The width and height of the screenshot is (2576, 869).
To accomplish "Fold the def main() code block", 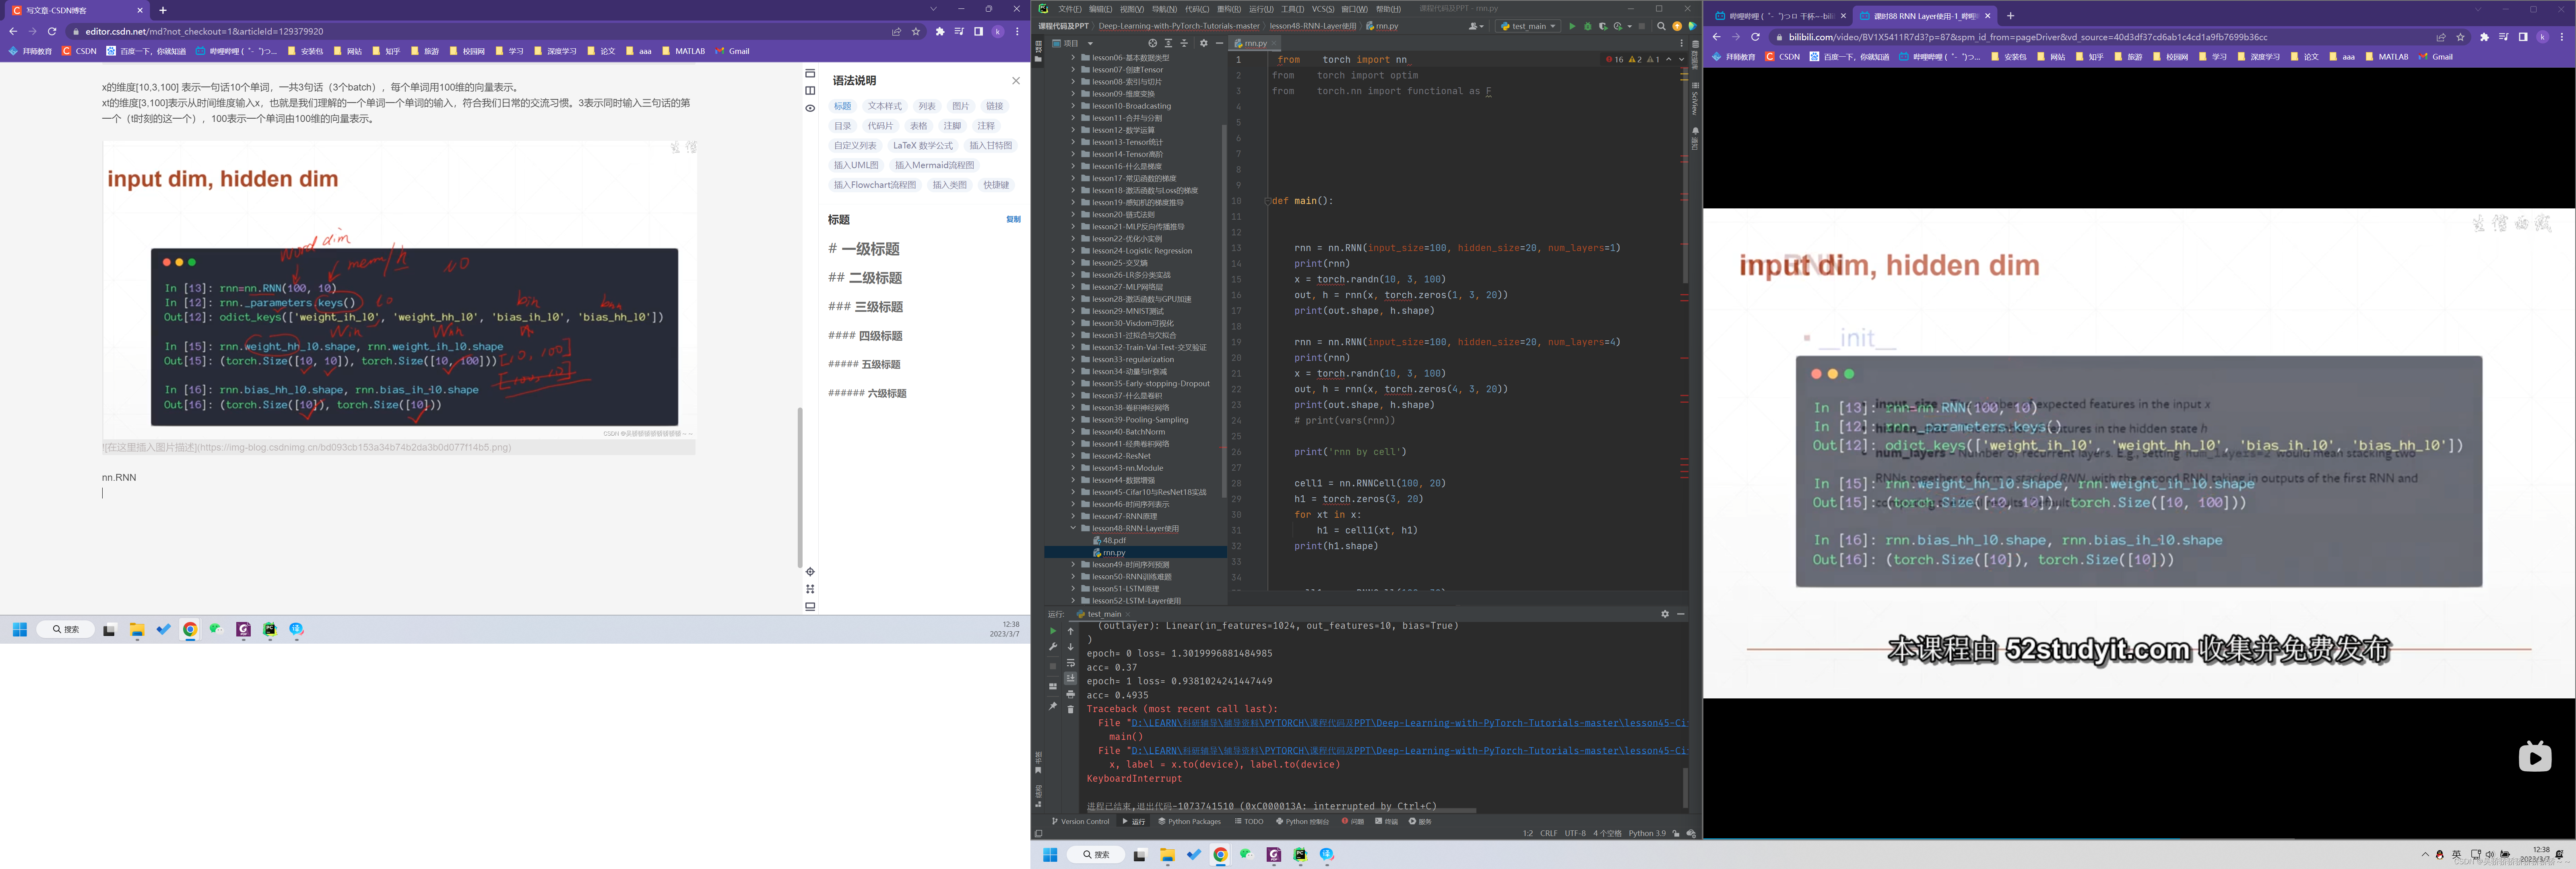I will [x=1267, y=201].
